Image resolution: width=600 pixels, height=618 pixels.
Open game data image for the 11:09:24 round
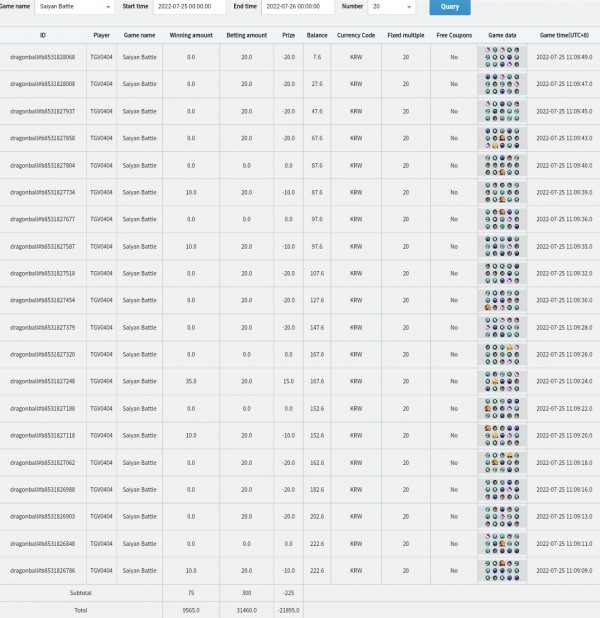[502, 381]
